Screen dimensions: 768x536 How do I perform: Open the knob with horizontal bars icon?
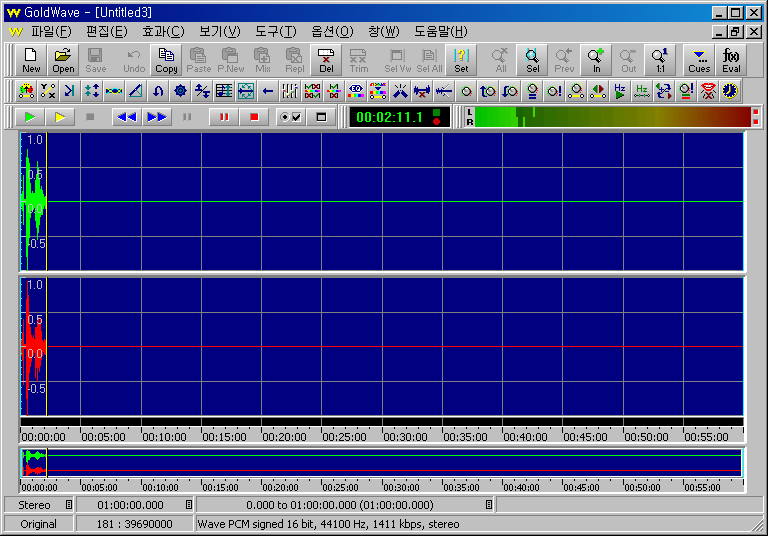(x=532, y=91)
